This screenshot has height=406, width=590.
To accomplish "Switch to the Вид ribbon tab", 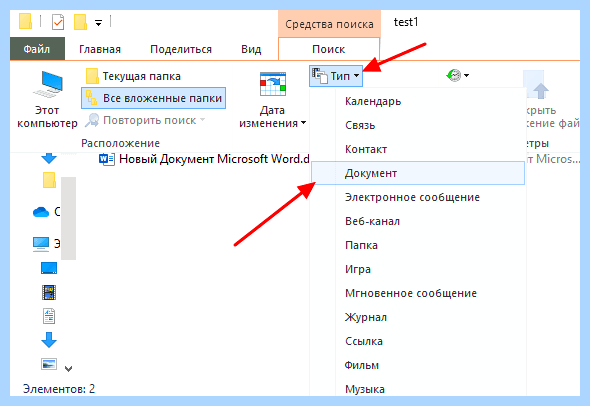I will click(x=251, y=49).
